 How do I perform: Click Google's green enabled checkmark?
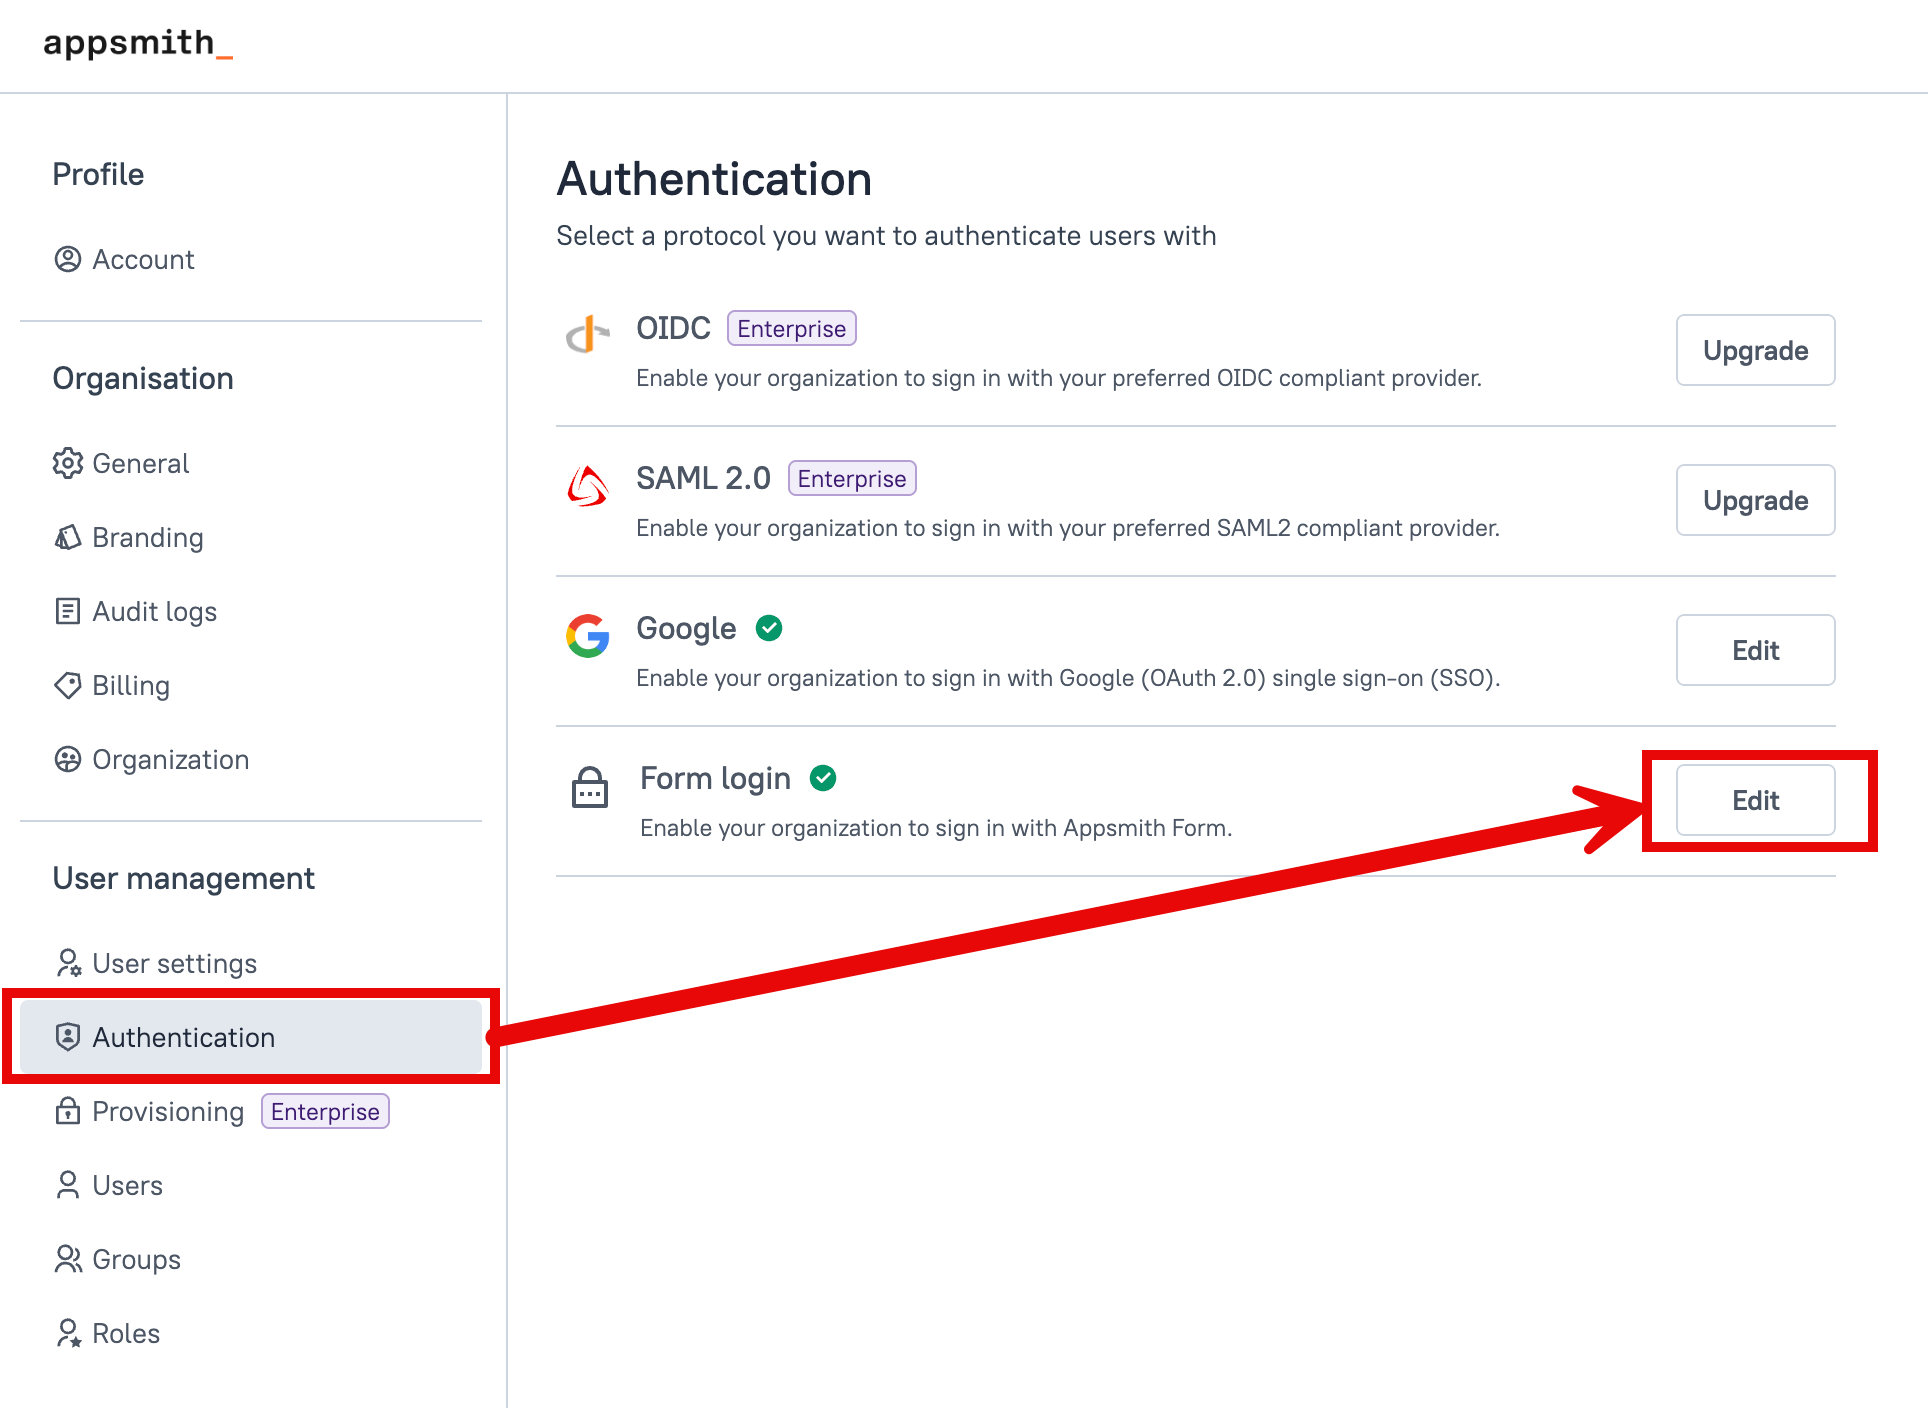tap(769, 628)
